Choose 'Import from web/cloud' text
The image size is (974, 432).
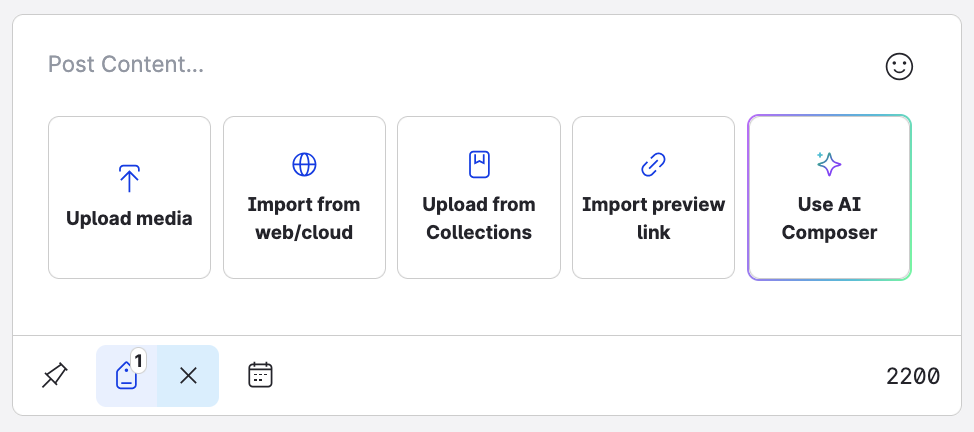(x=304, y=218)
